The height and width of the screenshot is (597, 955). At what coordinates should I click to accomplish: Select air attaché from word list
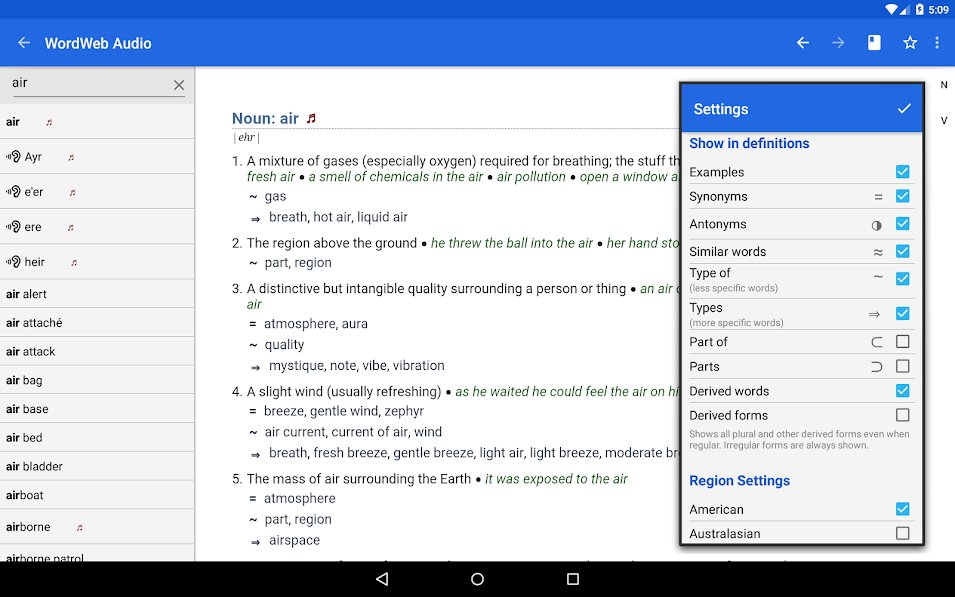(x=97, y=323)
